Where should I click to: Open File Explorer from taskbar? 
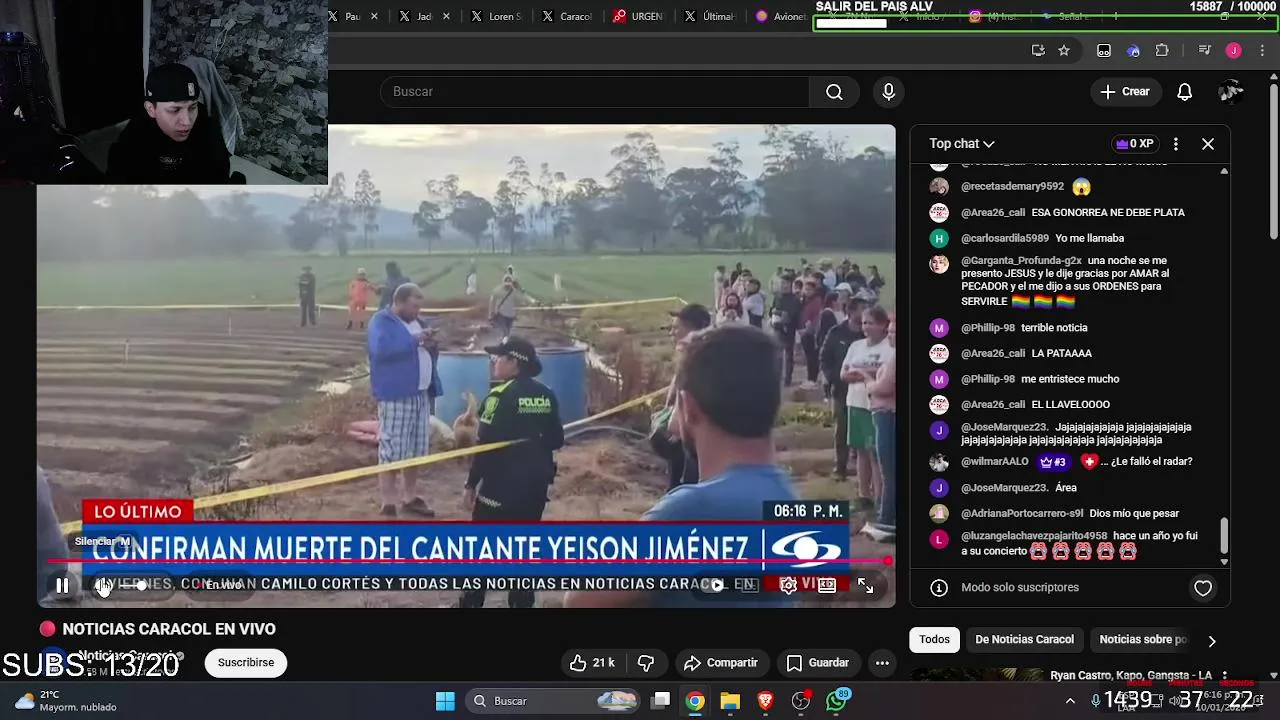click(730, 701)
